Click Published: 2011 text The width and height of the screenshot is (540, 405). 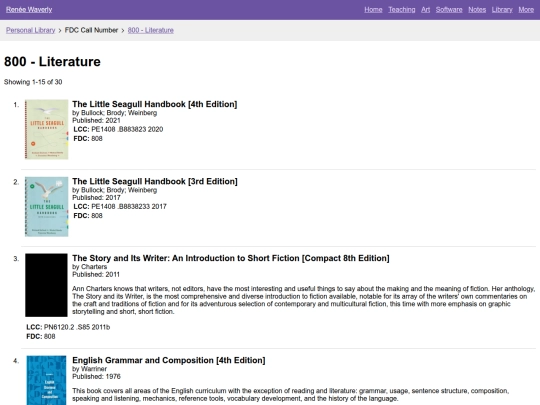[96, 274]
